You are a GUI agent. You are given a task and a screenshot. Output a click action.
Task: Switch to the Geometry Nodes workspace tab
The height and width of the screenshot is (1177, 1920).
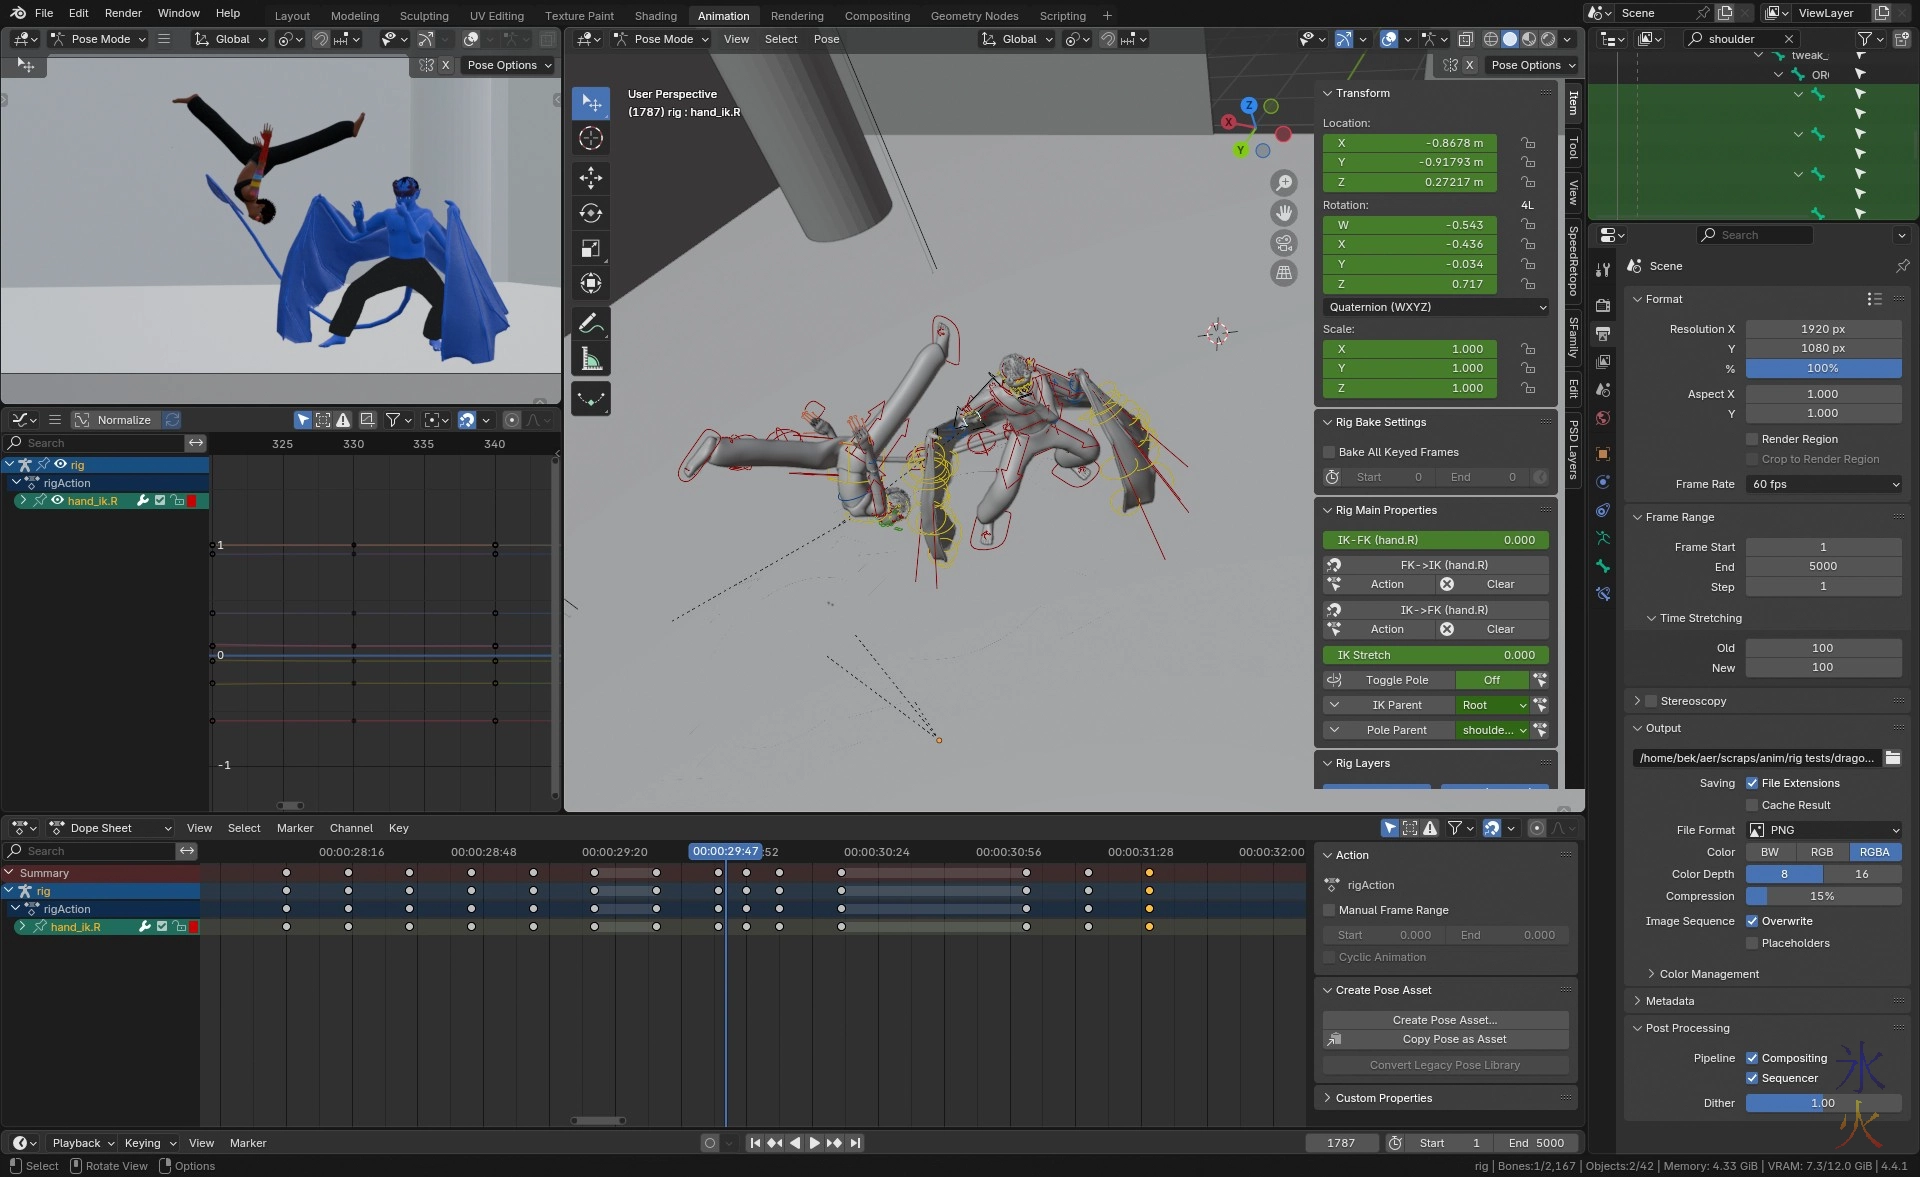click(x=973, y=15)
